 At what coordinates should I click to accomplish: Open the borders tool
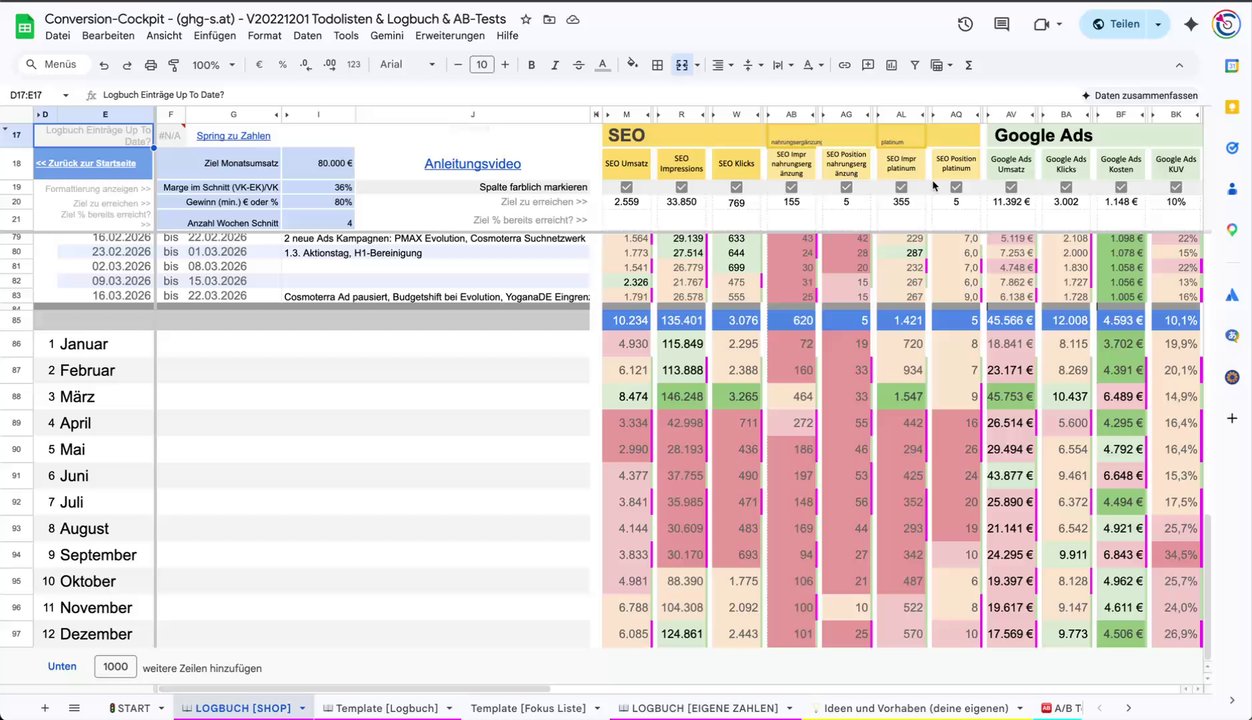(657, 65)
